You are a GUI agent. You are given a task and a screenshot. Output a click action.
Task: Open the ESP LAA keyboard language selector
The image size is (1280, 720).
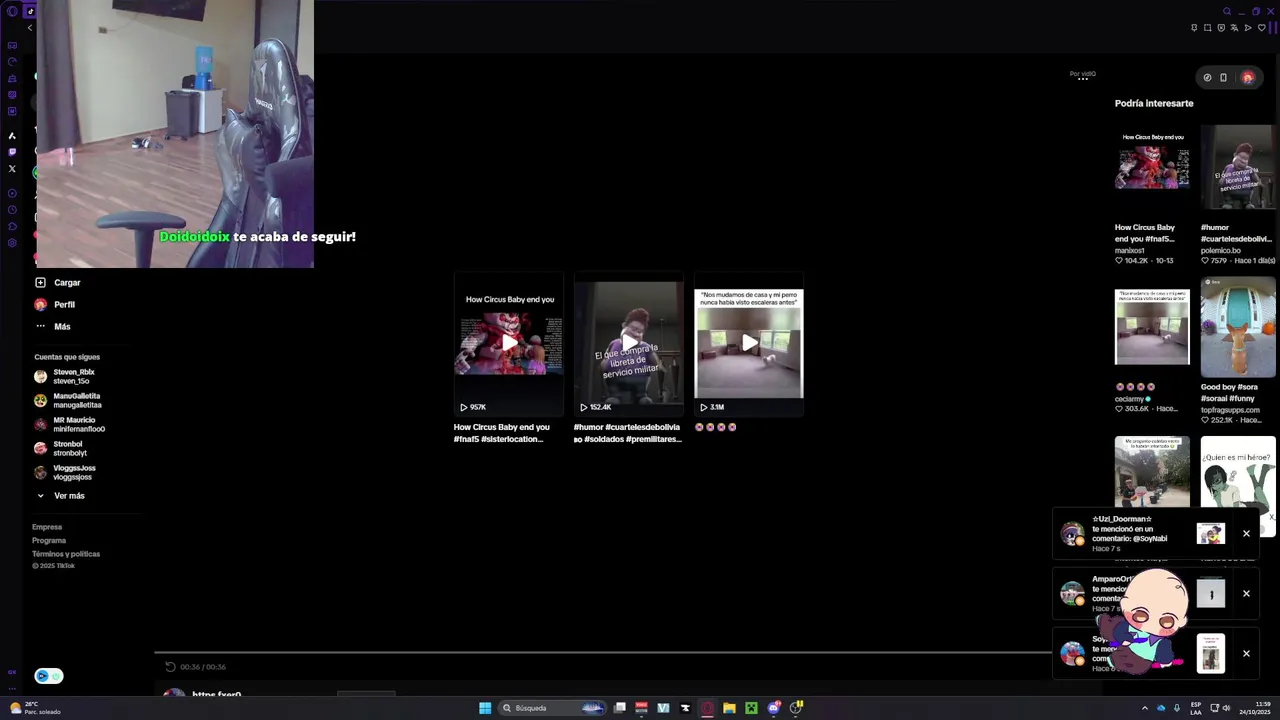[x=1196, y=708]
